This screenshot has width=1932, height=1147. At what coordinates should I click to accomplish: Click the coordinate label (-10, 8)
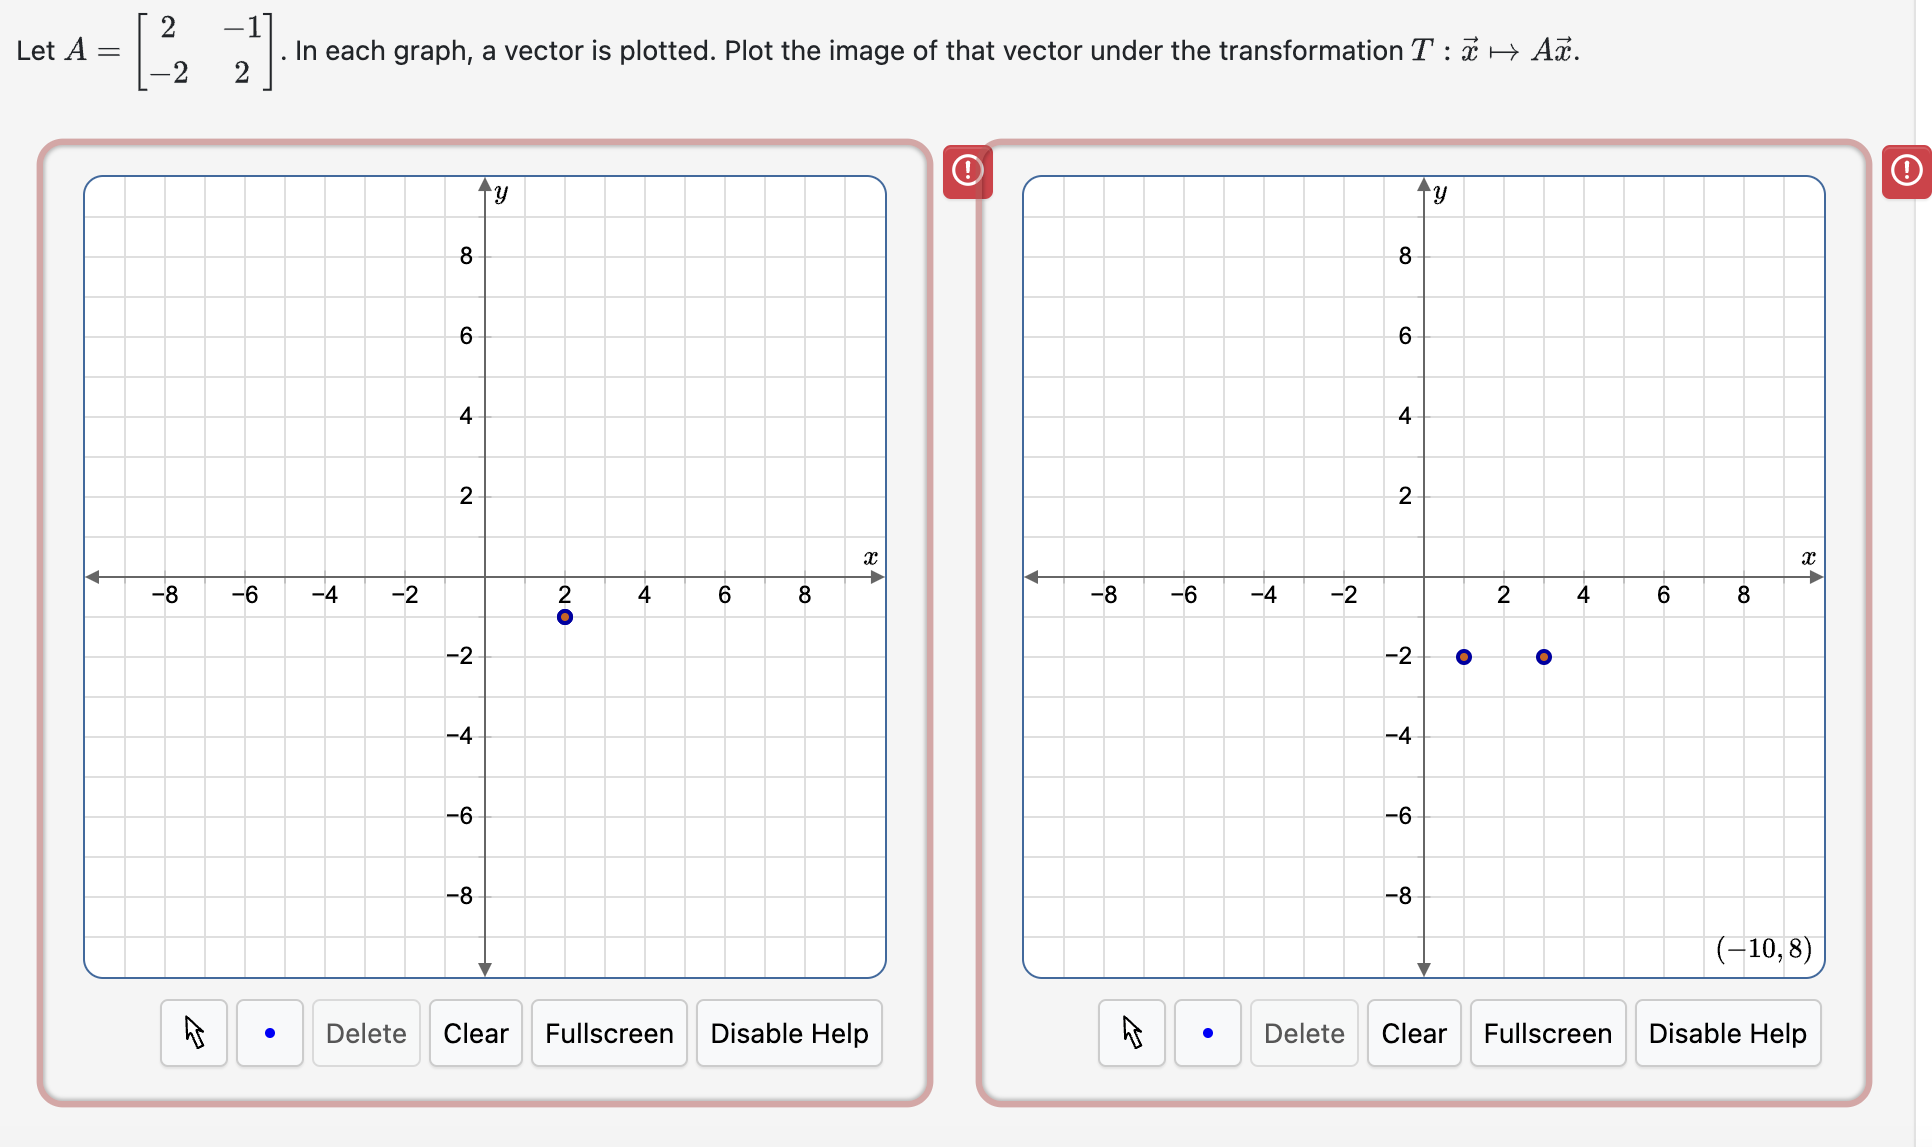click(1764, 948)
